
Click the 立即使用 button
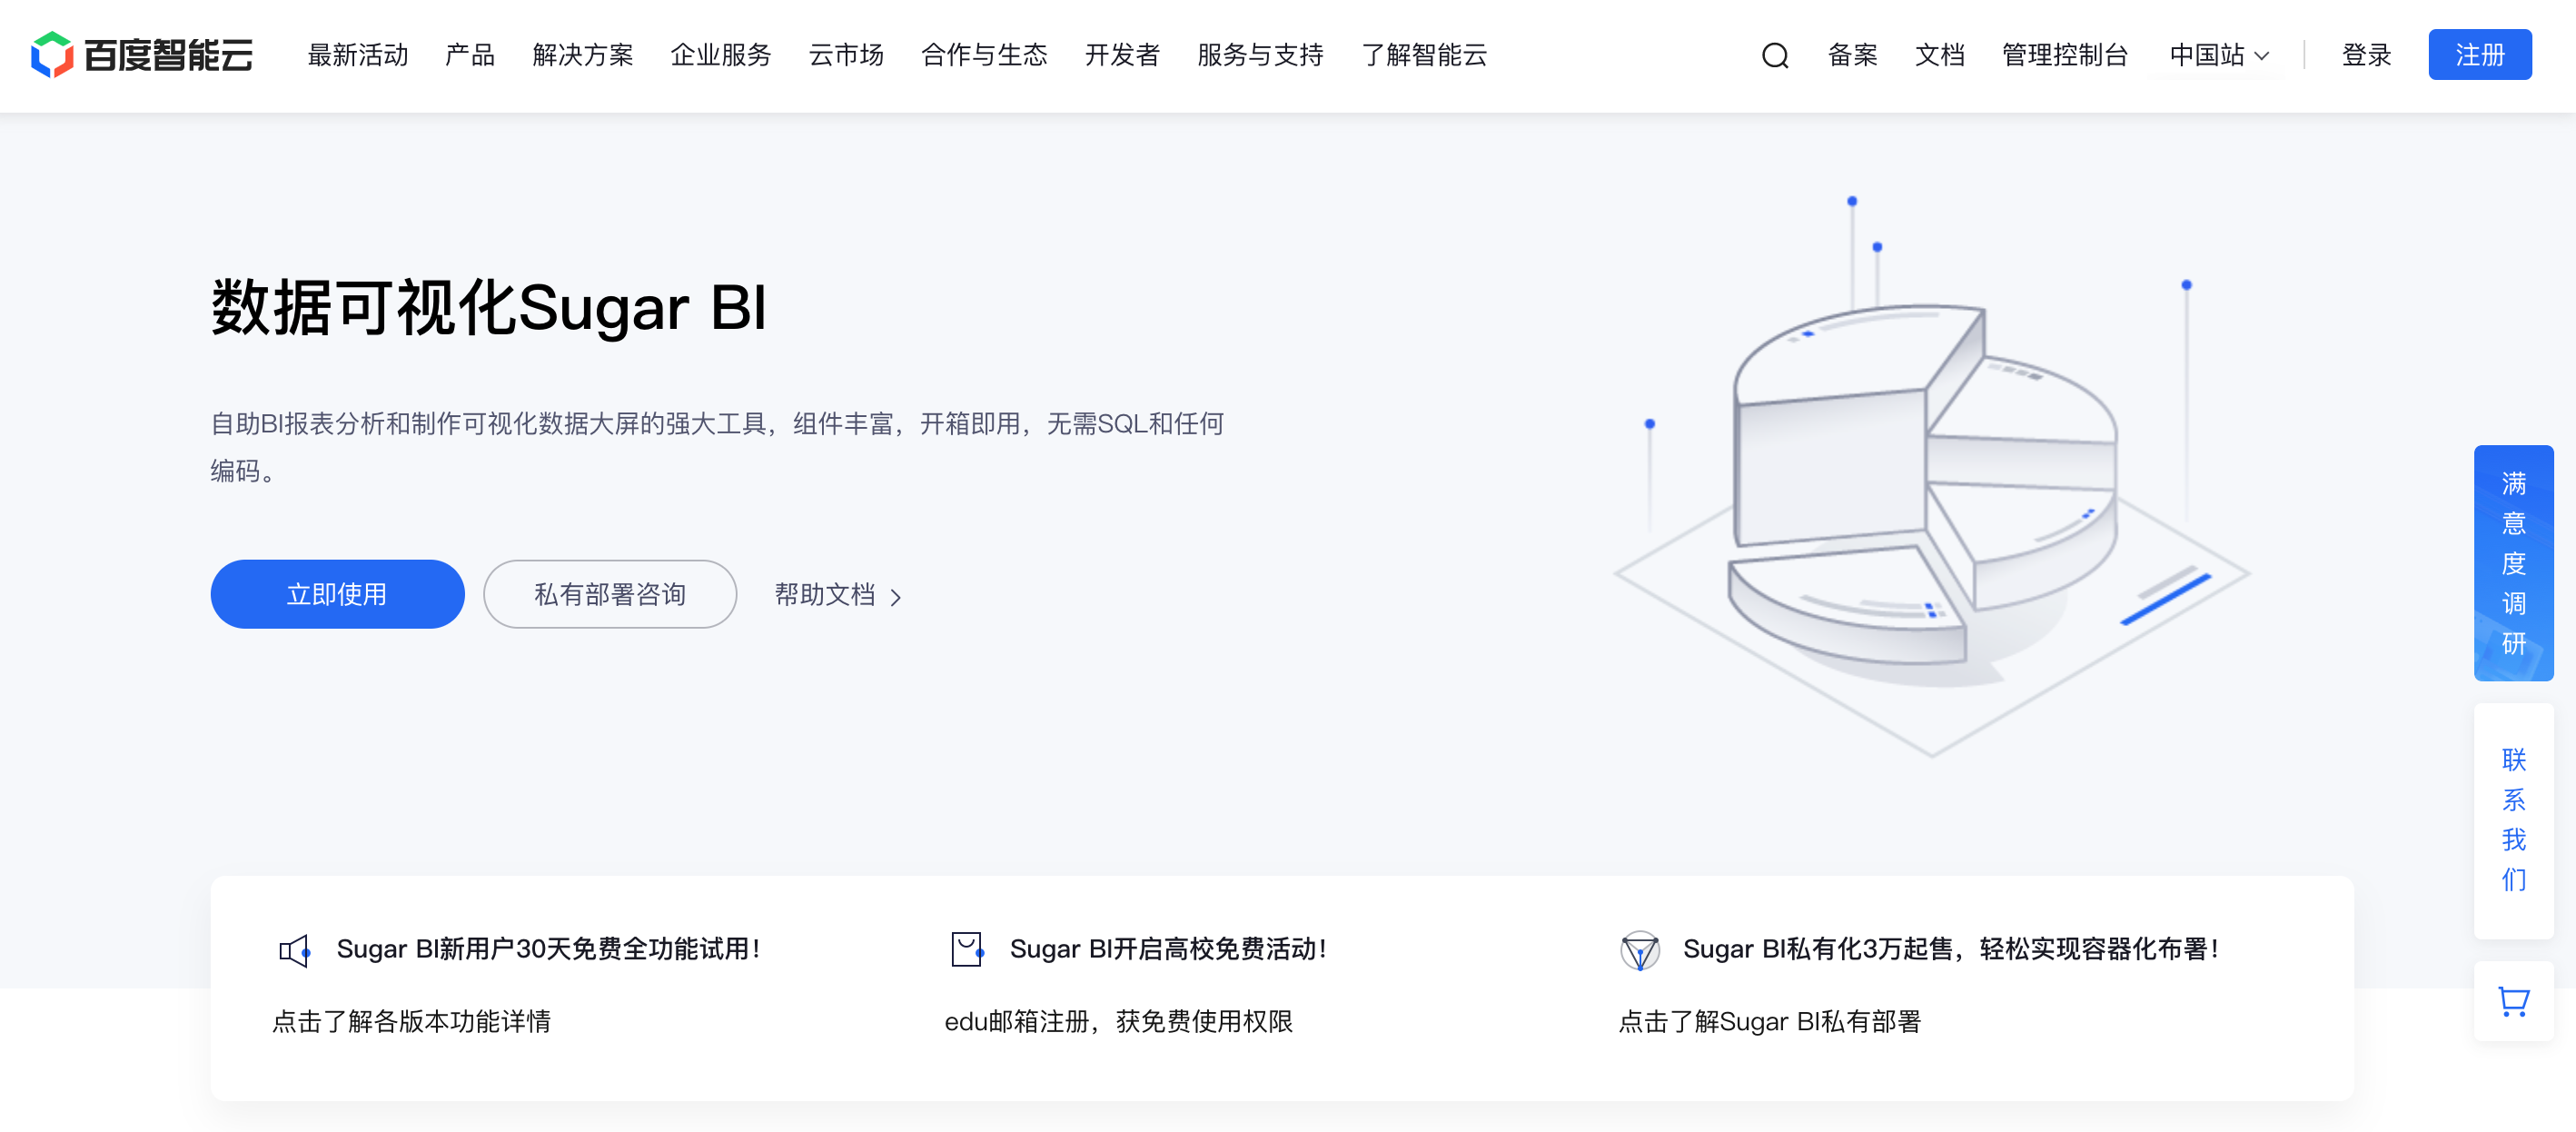tap(337, 594)
